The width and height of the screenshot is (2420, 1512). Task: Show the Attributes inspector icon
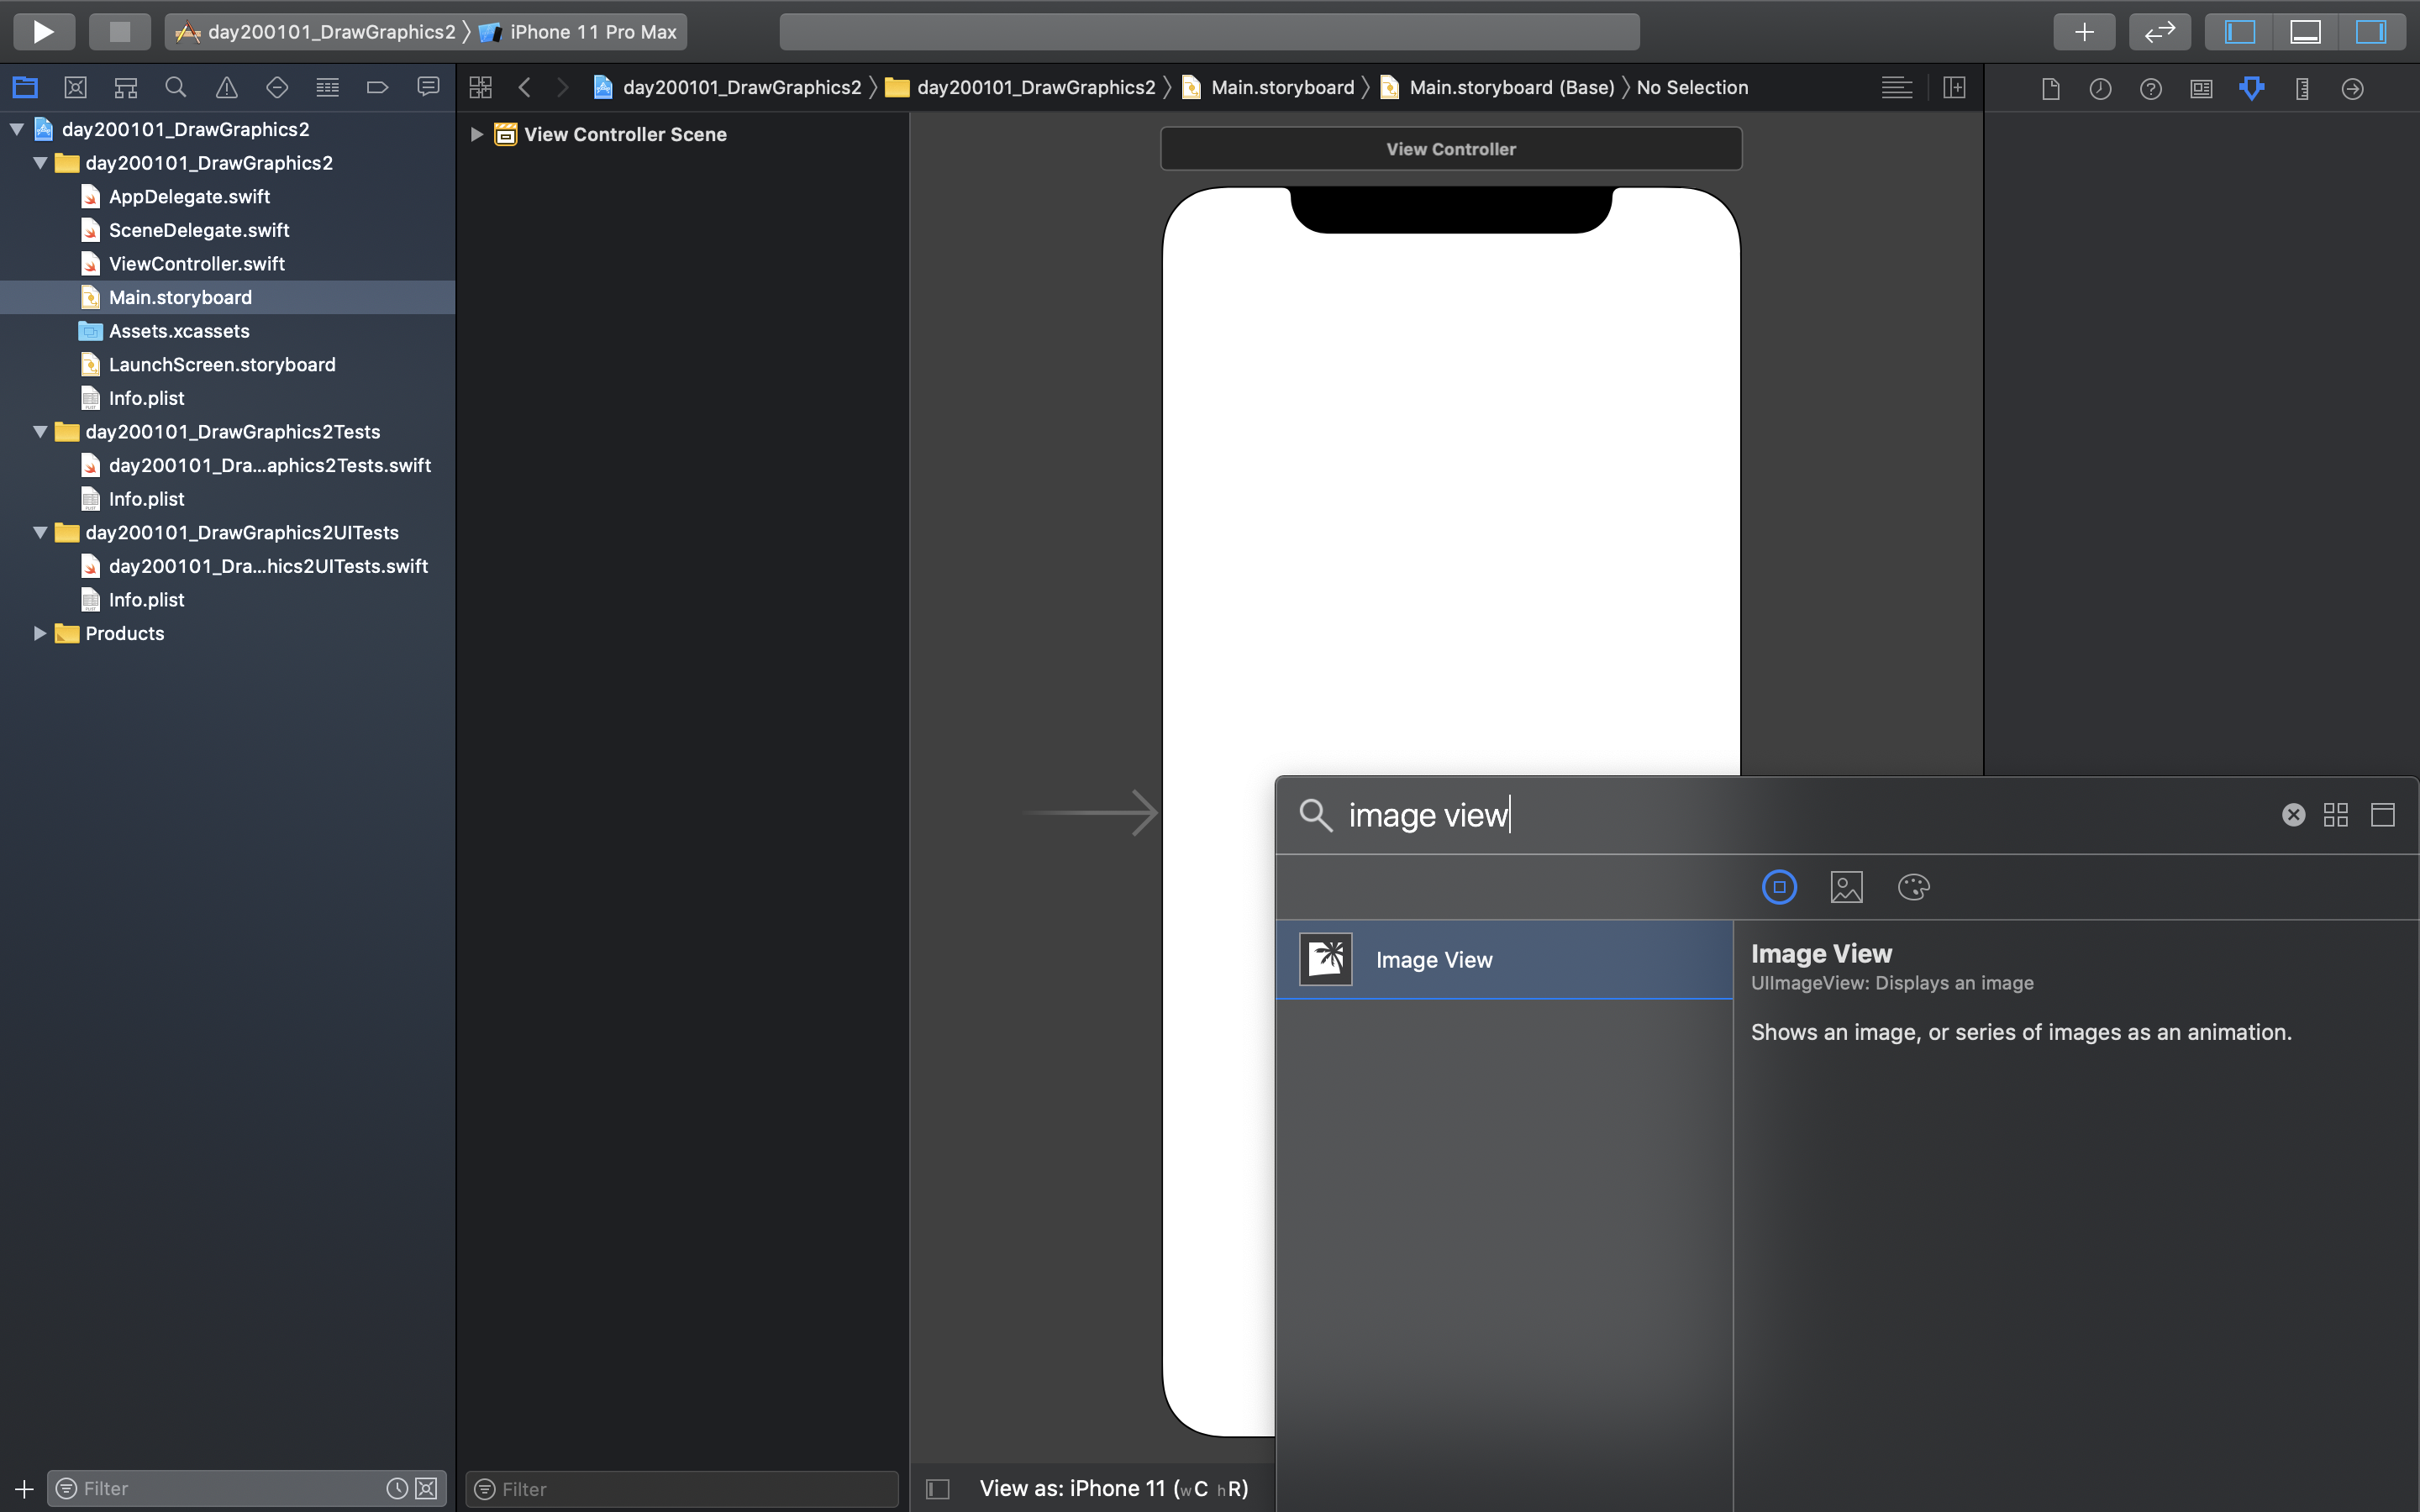tap(2251, 88)
